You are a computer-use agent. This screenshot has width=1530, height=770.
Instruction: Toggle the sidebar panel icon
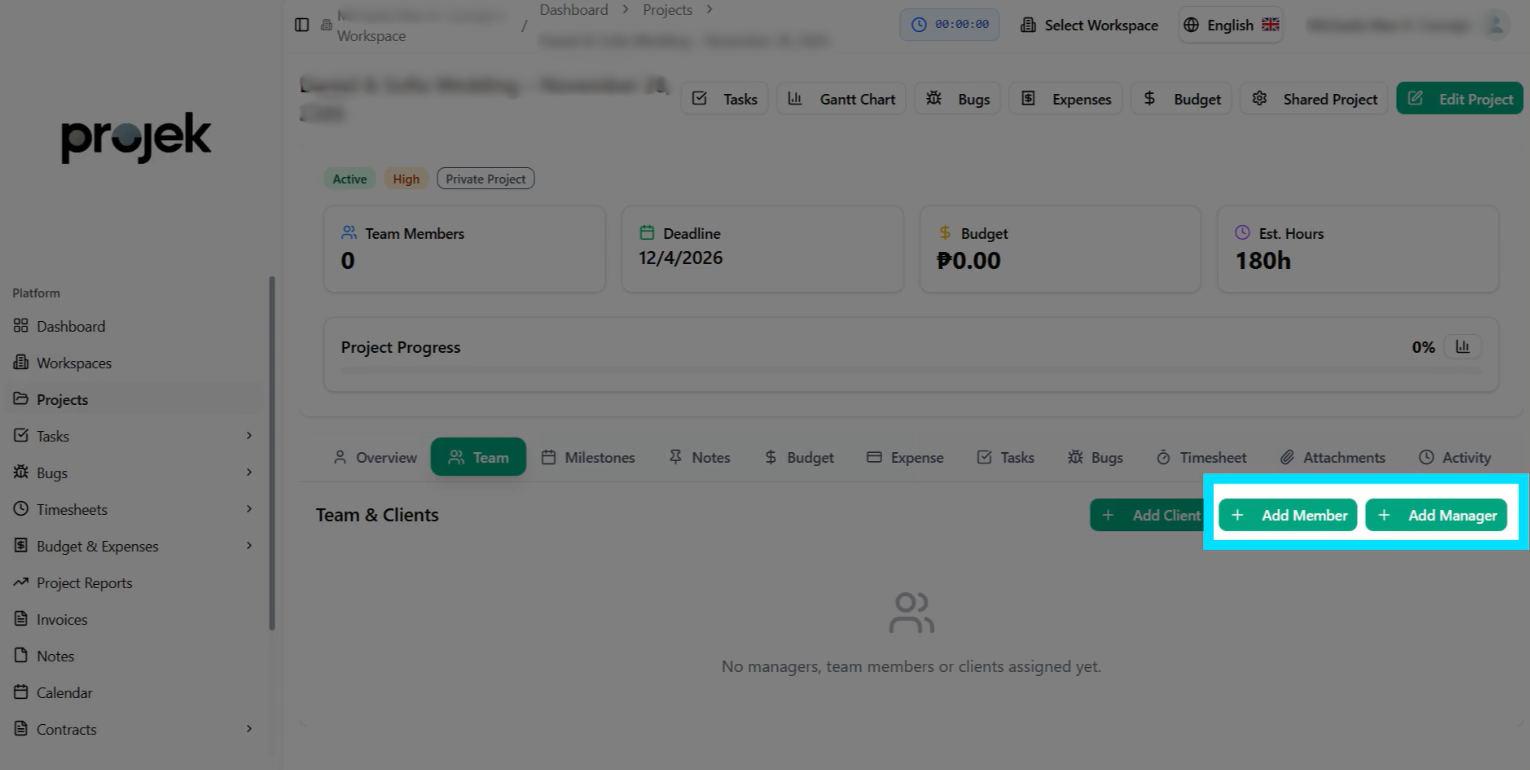[x=302, y=24]
